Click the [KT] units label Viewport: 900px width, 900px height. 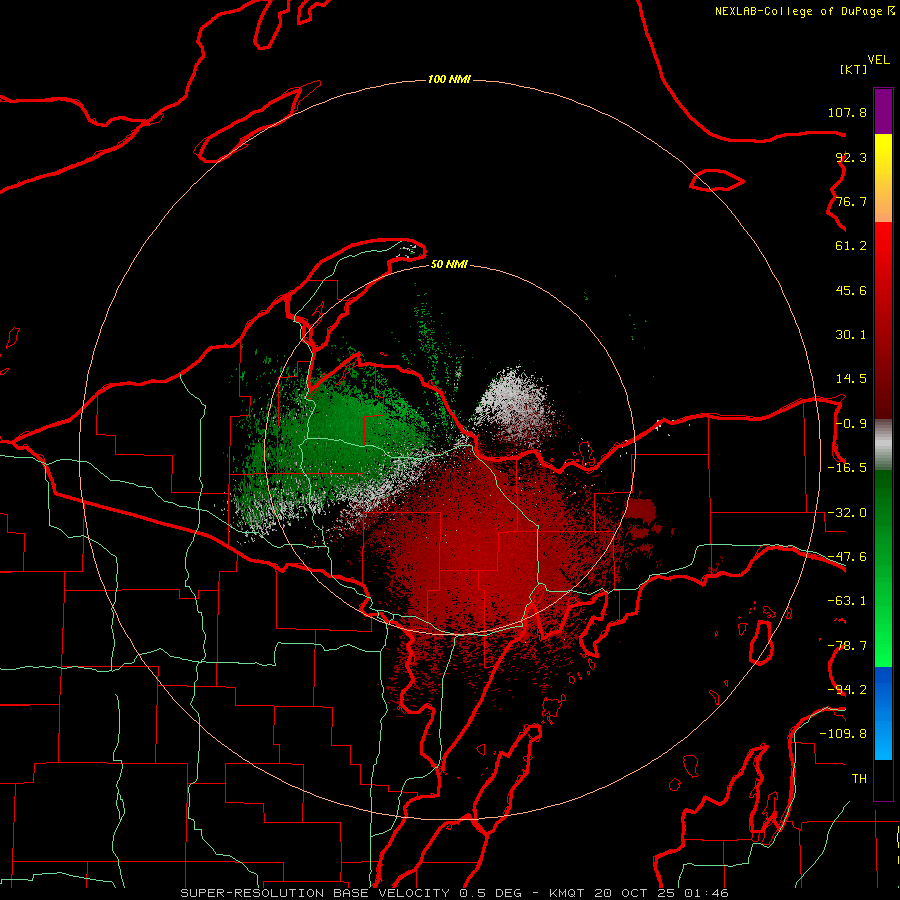click(x=854, y=69)
